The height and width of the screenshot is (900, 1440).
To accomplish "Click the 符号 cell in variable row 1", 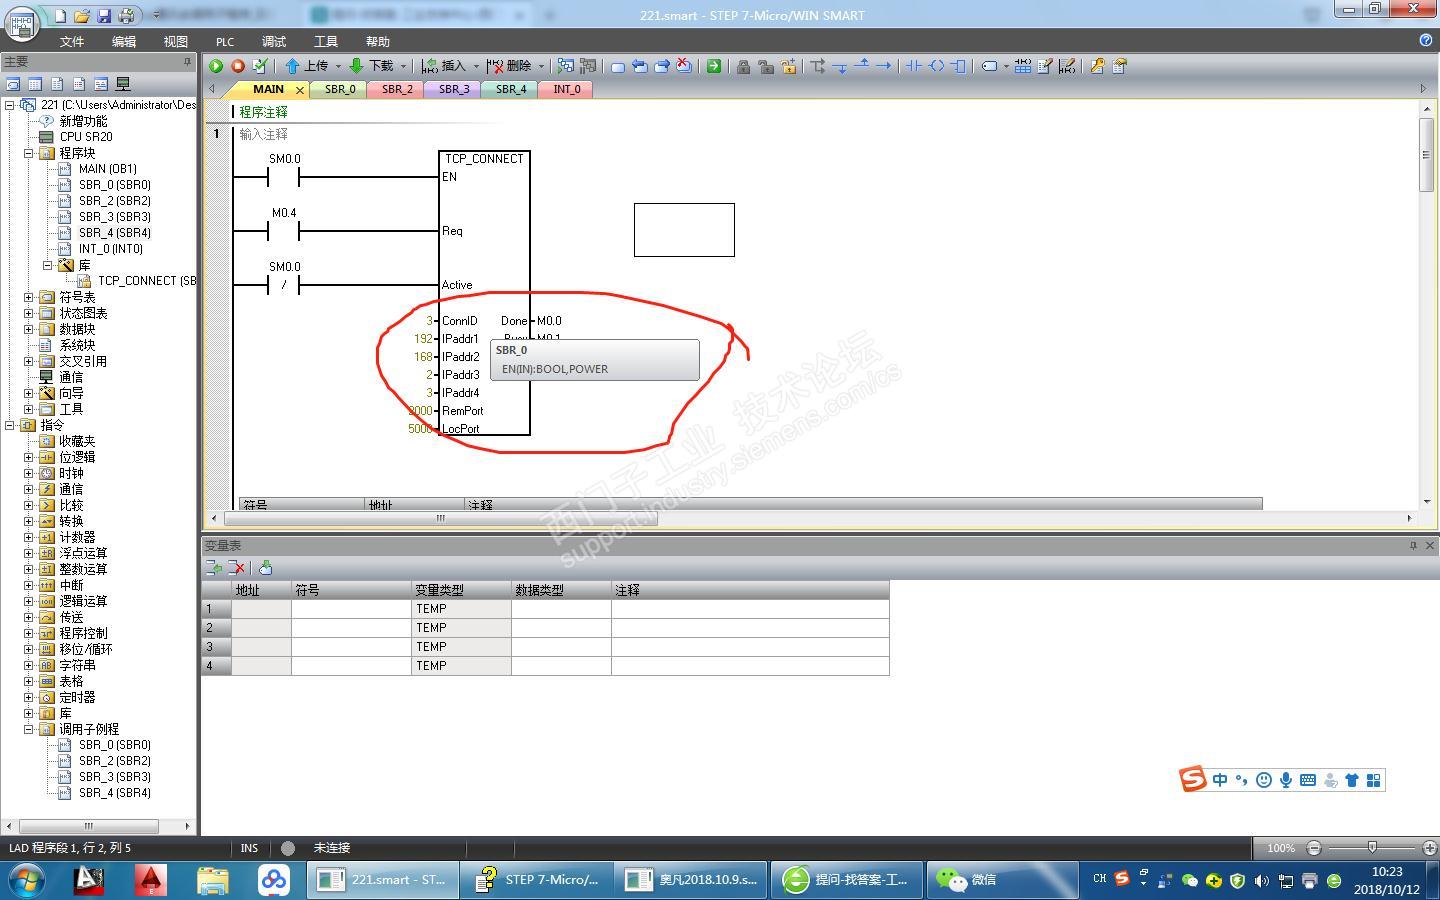I will pyautogui.click(x=351, y=609).
